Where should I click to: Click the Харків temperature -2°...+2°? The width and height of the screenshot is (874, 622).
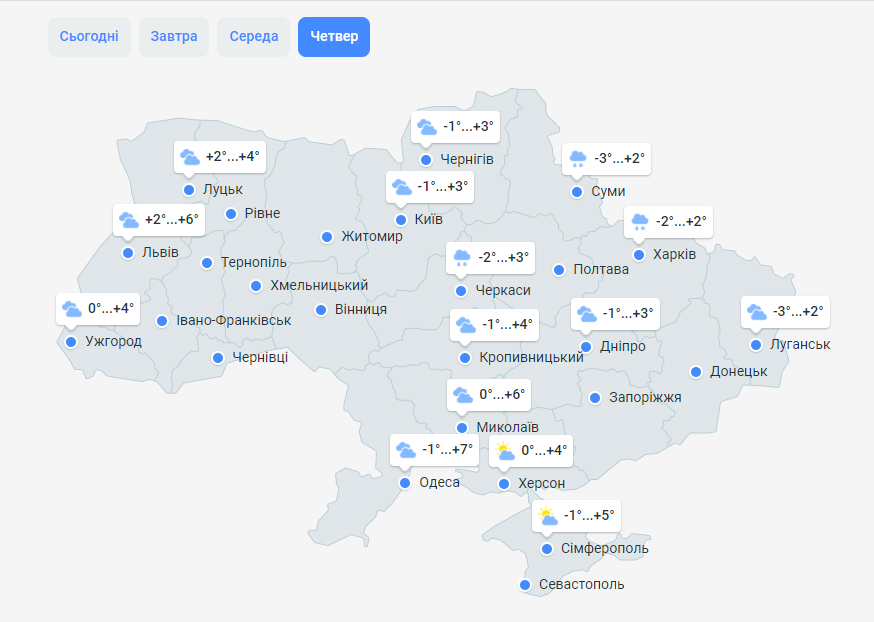coord(681,221)
